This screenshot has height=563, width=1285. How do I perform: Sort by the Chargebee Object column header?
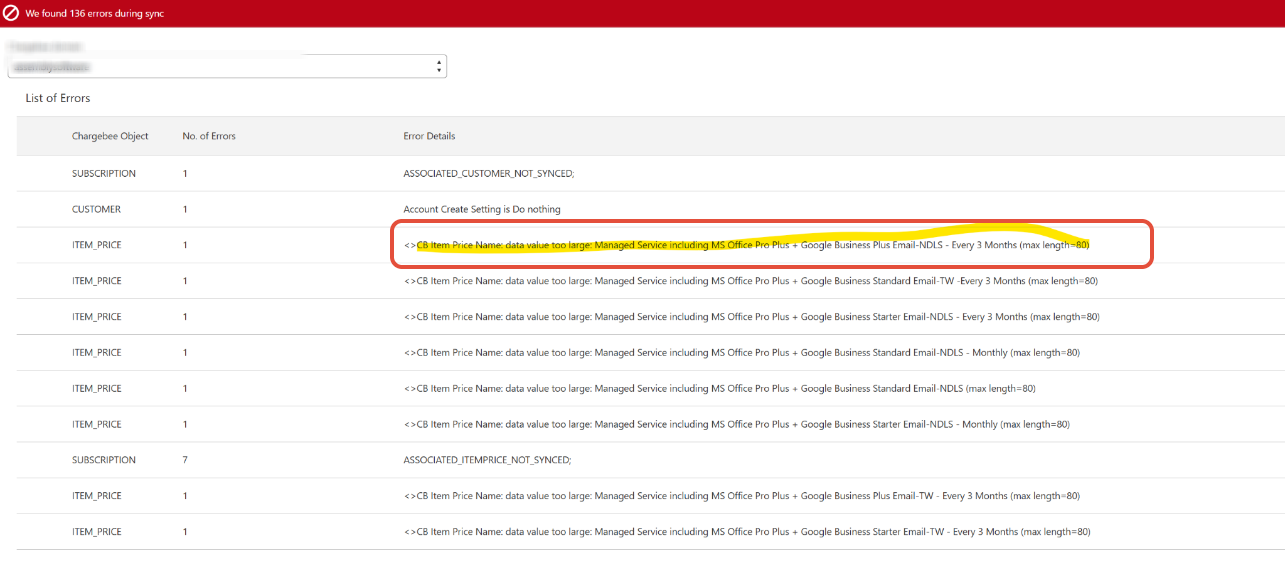pos(110,136)
